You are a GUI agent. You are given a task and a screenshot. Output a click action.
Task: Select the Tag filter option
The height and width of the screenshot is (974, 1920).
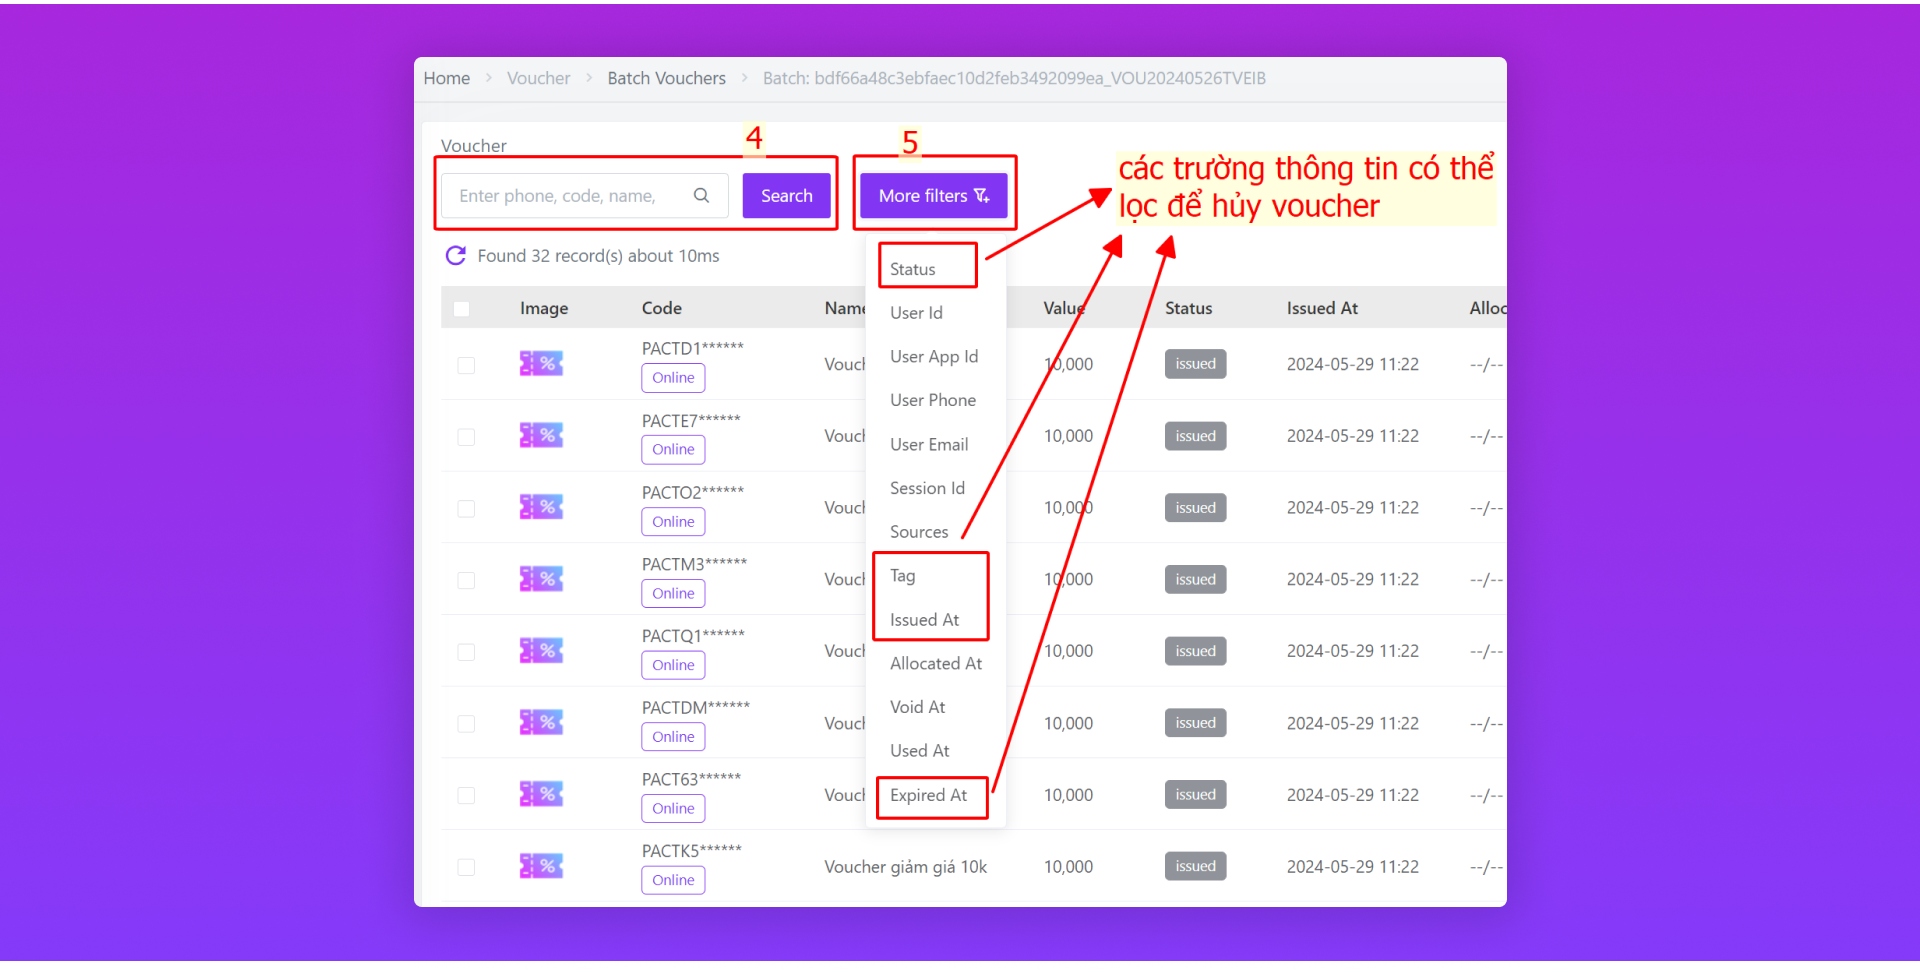tap(903, 576)
